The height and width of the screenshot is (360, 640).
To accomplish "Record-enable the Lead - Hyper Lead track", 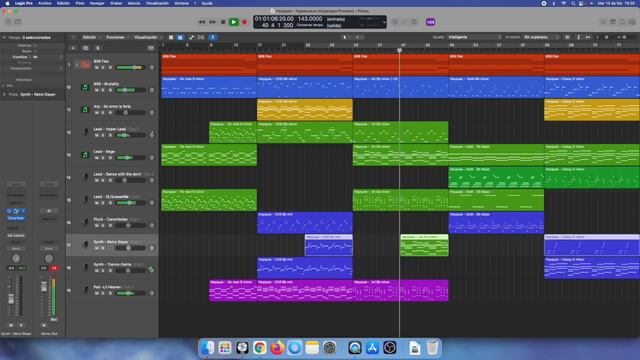I will tap(110, 135).
